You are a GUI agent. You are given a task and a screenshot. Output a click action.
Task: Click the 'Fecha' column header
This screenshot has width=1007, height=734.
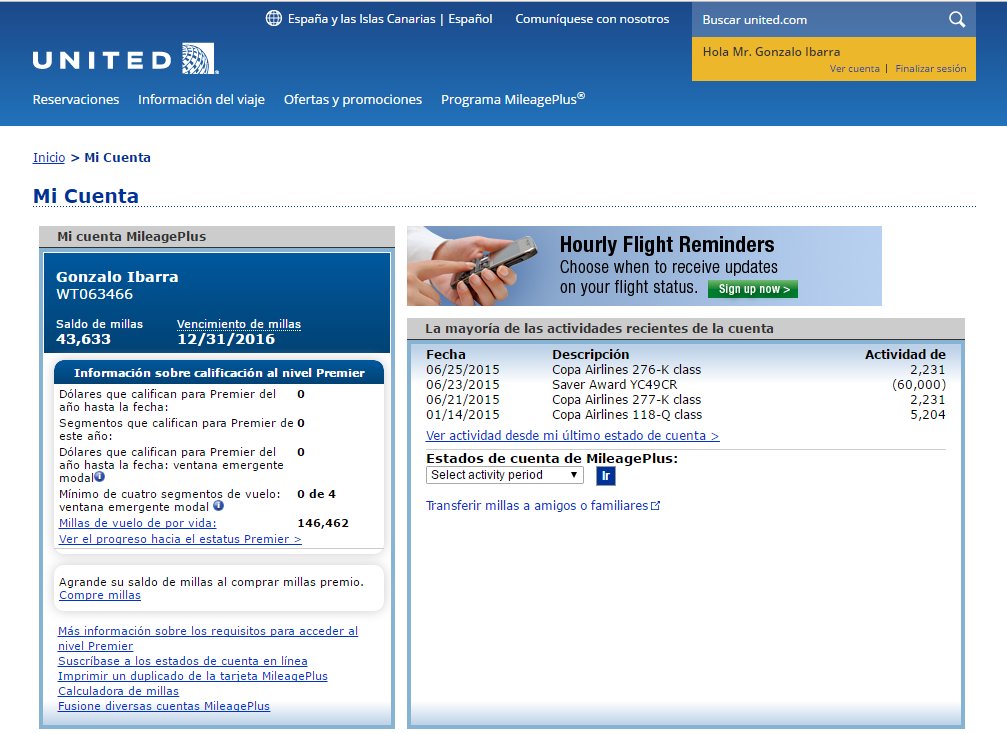pyautogui.click(x=446, y=354)
